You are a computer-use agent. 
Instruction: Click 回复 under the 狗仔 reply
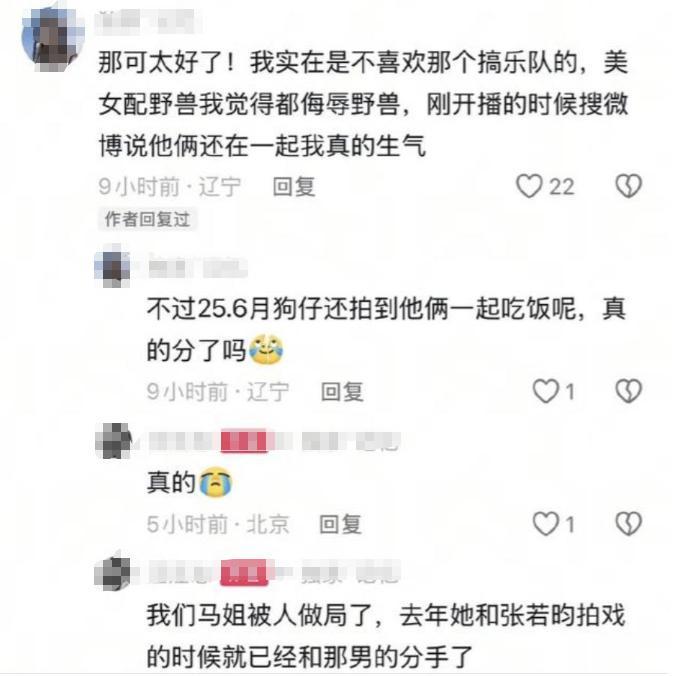tap(342, 392)
